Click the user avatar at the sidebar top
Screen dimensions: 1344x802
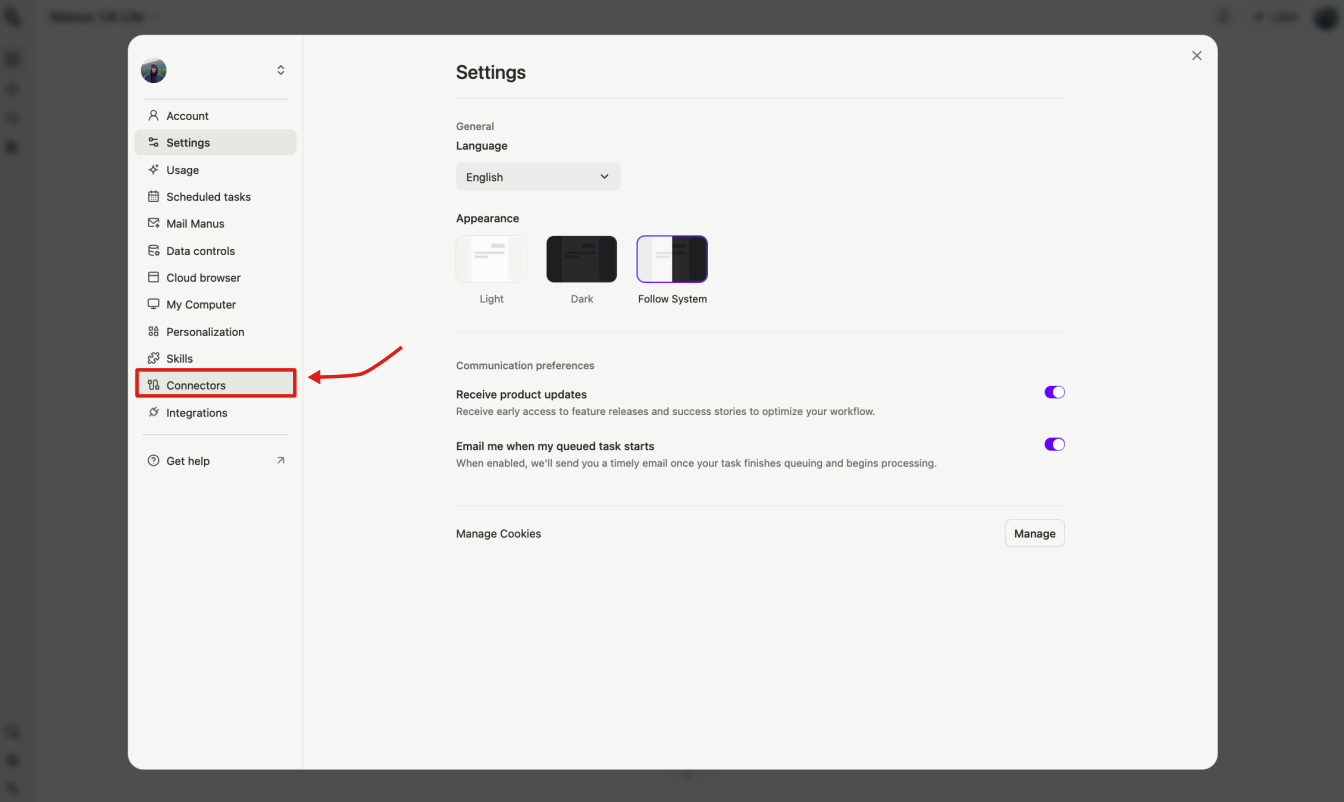tap(153, 70)
